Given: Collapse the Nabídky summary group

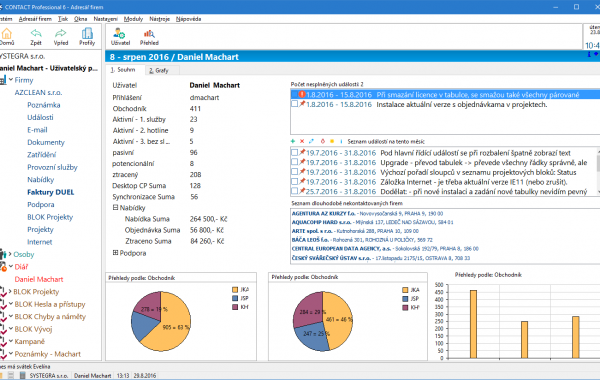Looking at the screenshot, I should point(115,207).
